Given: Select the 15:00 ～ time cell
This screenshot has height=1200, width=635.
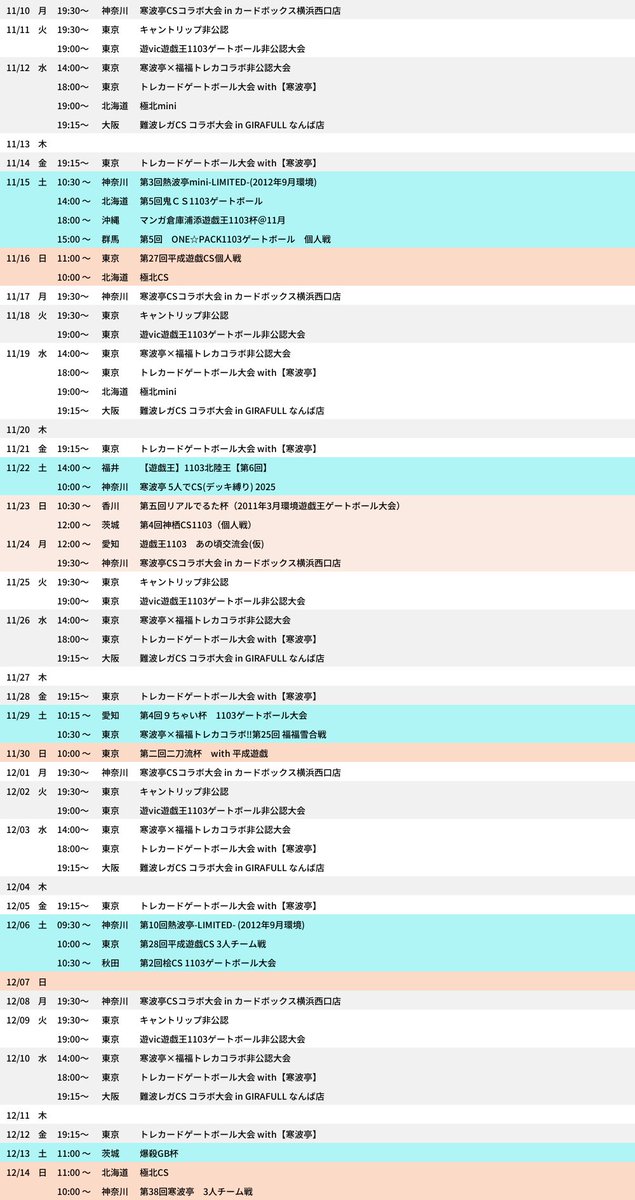Looking at the screenshot, I should pyautogui.click(x=74, y=238).
